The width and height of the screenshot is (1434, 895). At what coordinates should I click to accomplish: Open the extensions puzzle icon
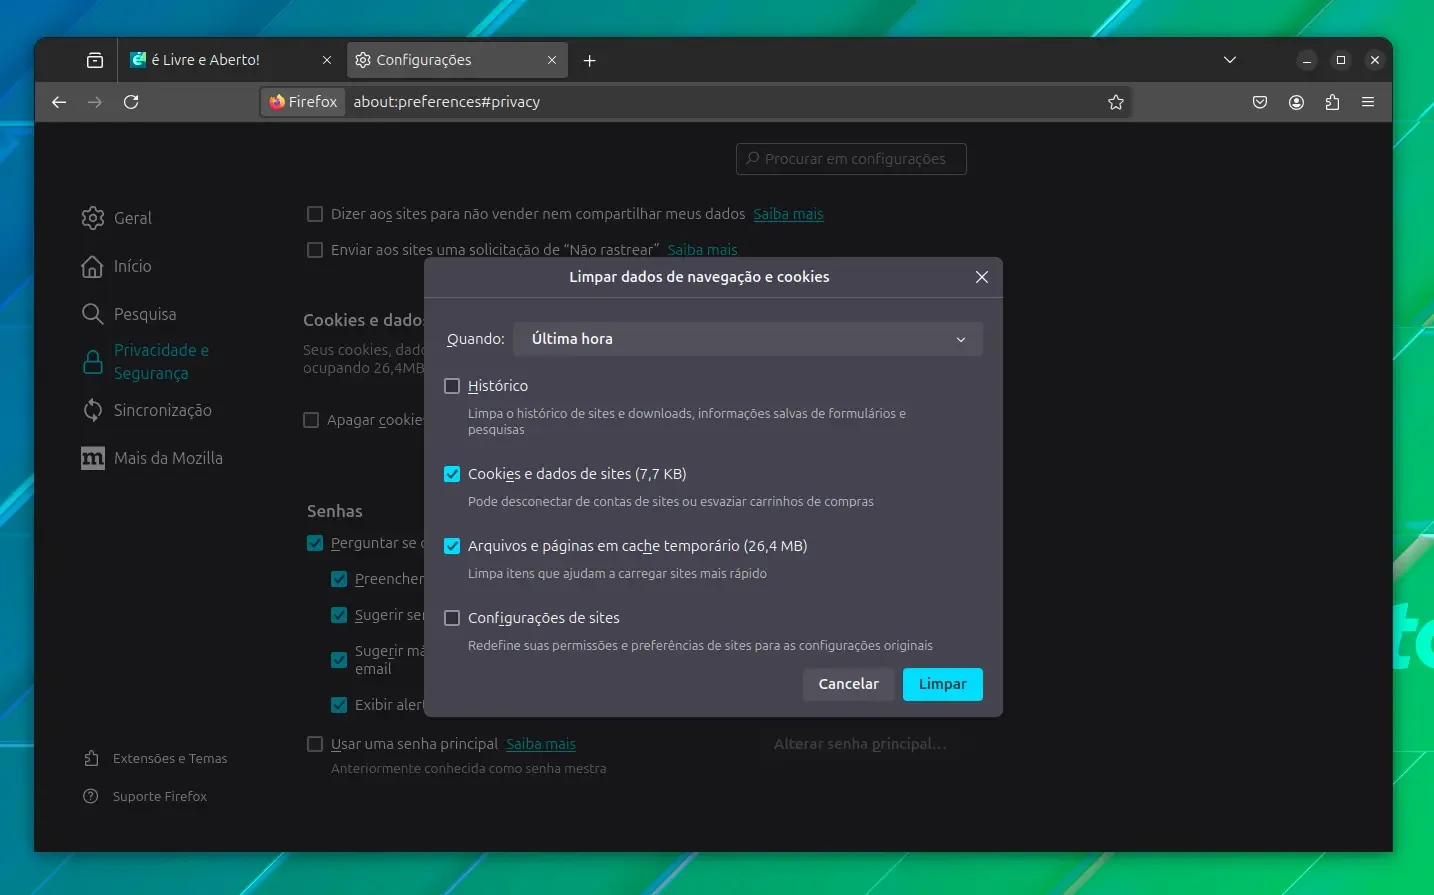[x=1332, y=102]
